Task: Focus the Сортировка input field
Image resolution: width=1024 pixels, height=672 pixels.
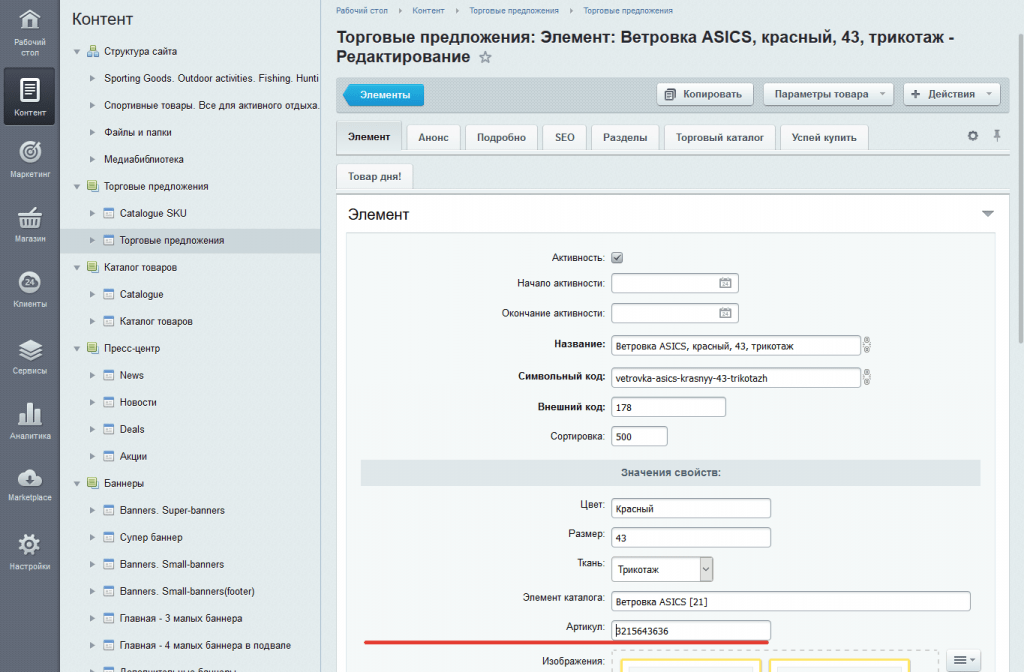Action: pos(639,436)
